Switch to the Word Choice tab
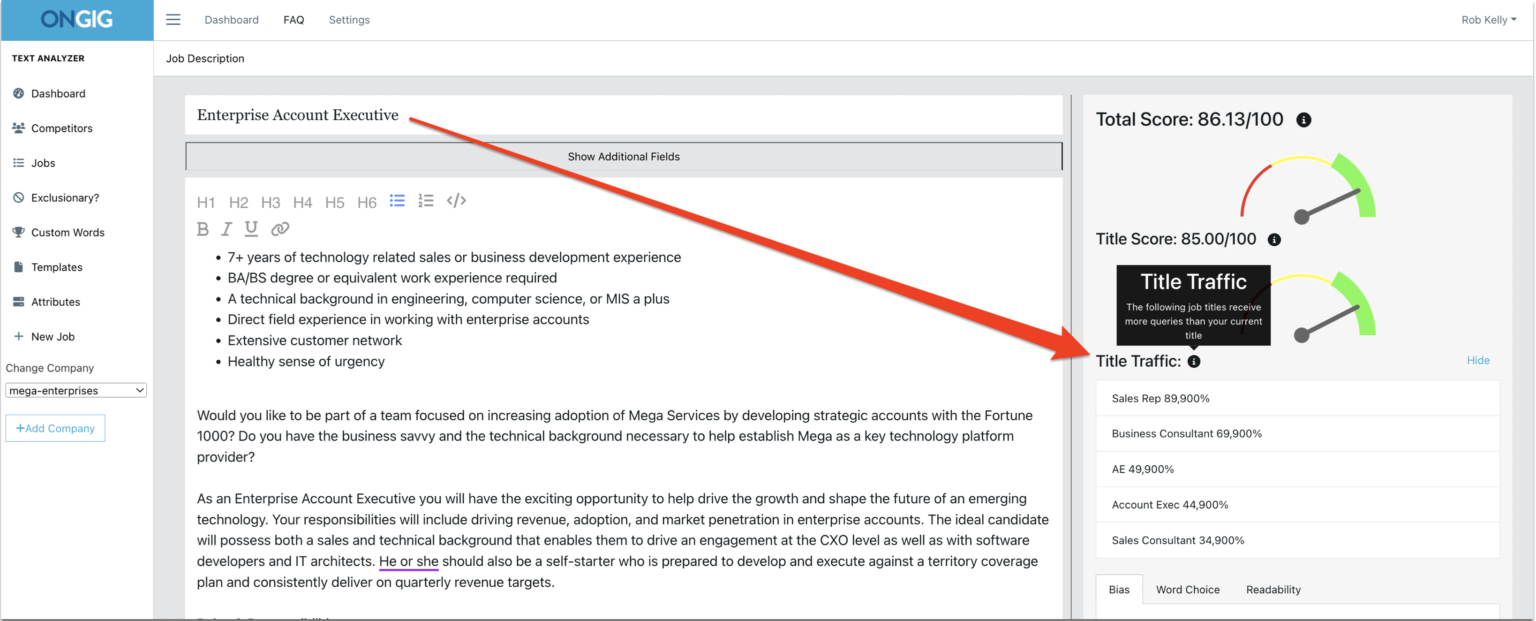This screenshot has width=1536, height=621. pyautogui.click(x=1187, y=589)
